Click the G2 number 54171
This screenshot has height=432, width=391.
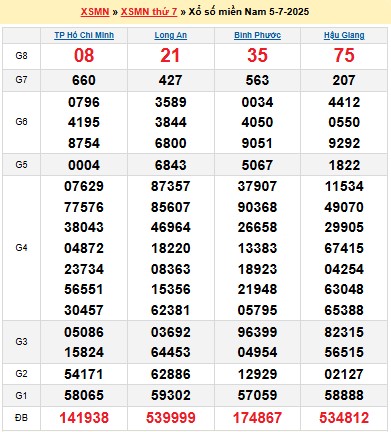84,374
